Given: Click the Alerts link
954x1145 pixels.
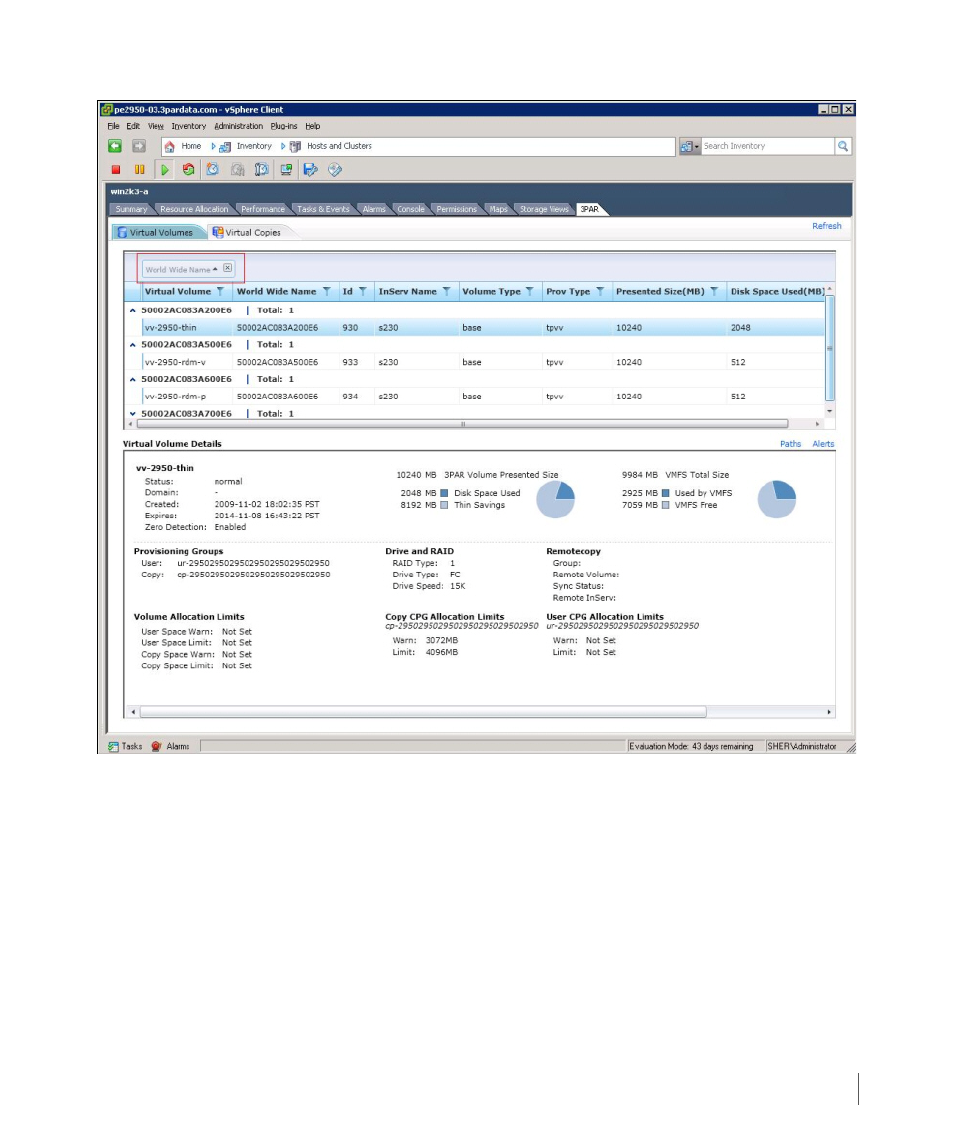Looking at the screenshot, I should click(823, 444).
